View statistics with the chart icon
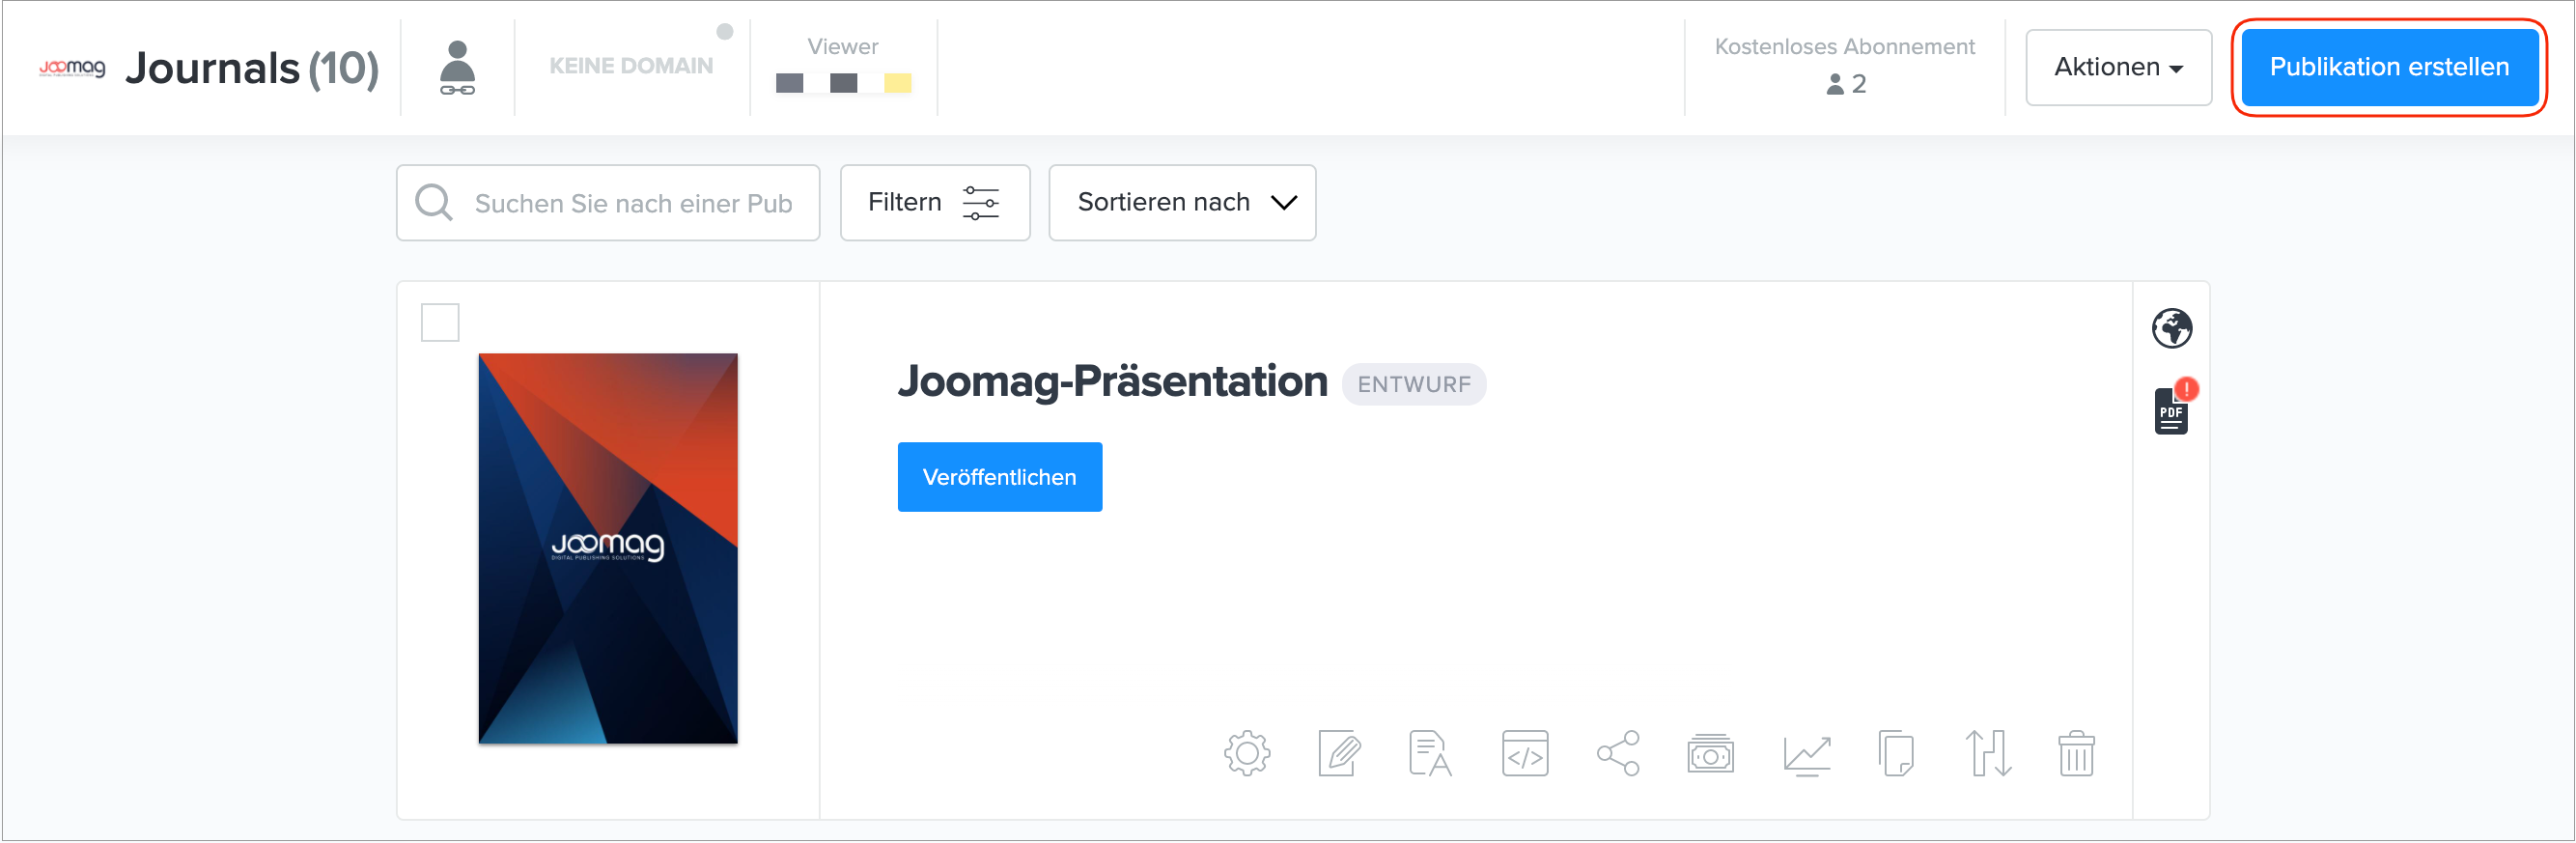The image size is (2576, 843). tap(1806, 754)
